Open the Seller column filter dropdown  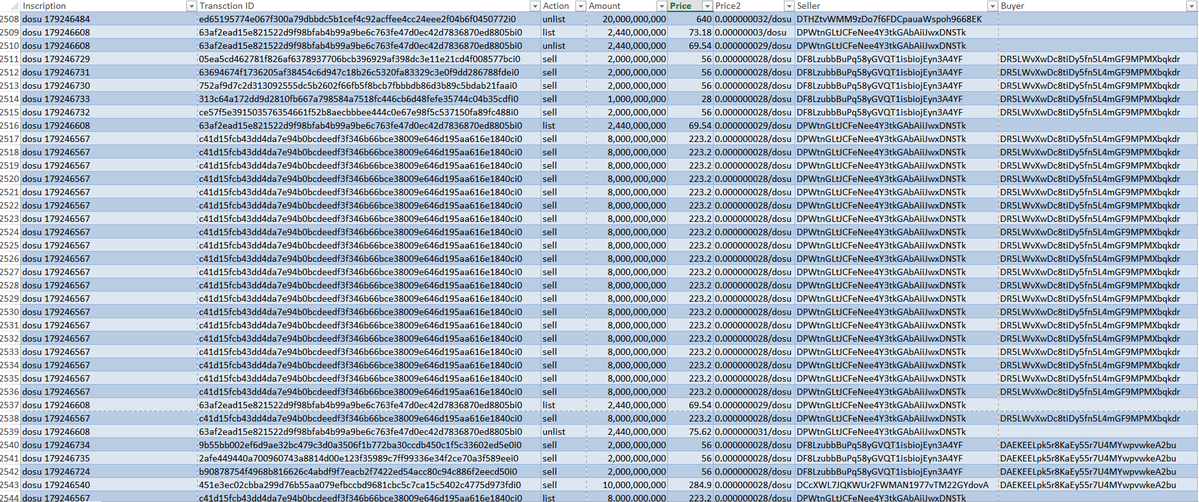(x=991, y=5)
